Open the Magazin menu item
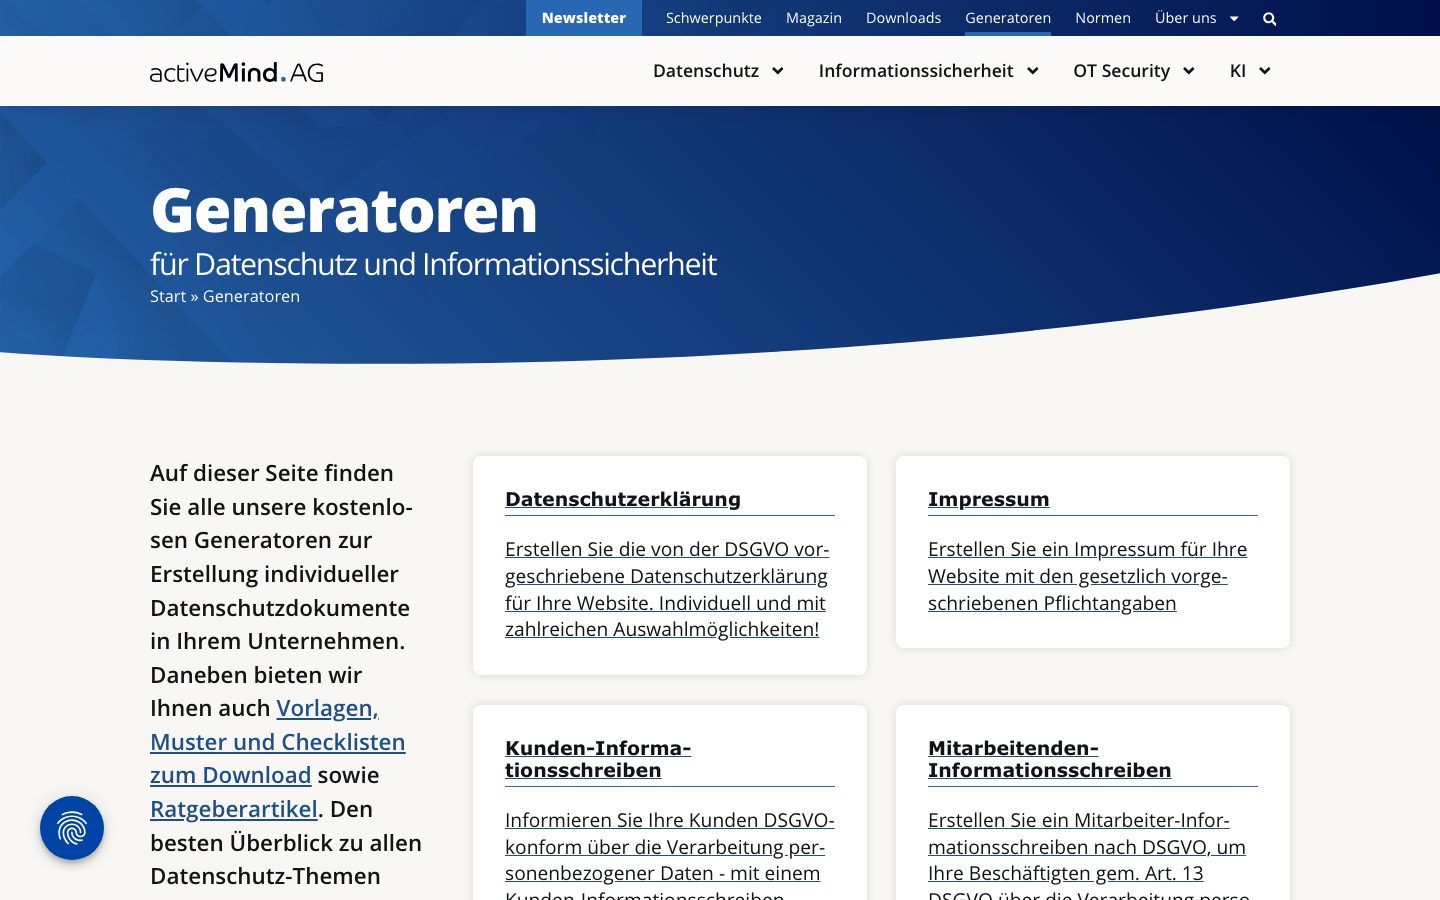This screenshot has height=900, width=1440. 814,18
